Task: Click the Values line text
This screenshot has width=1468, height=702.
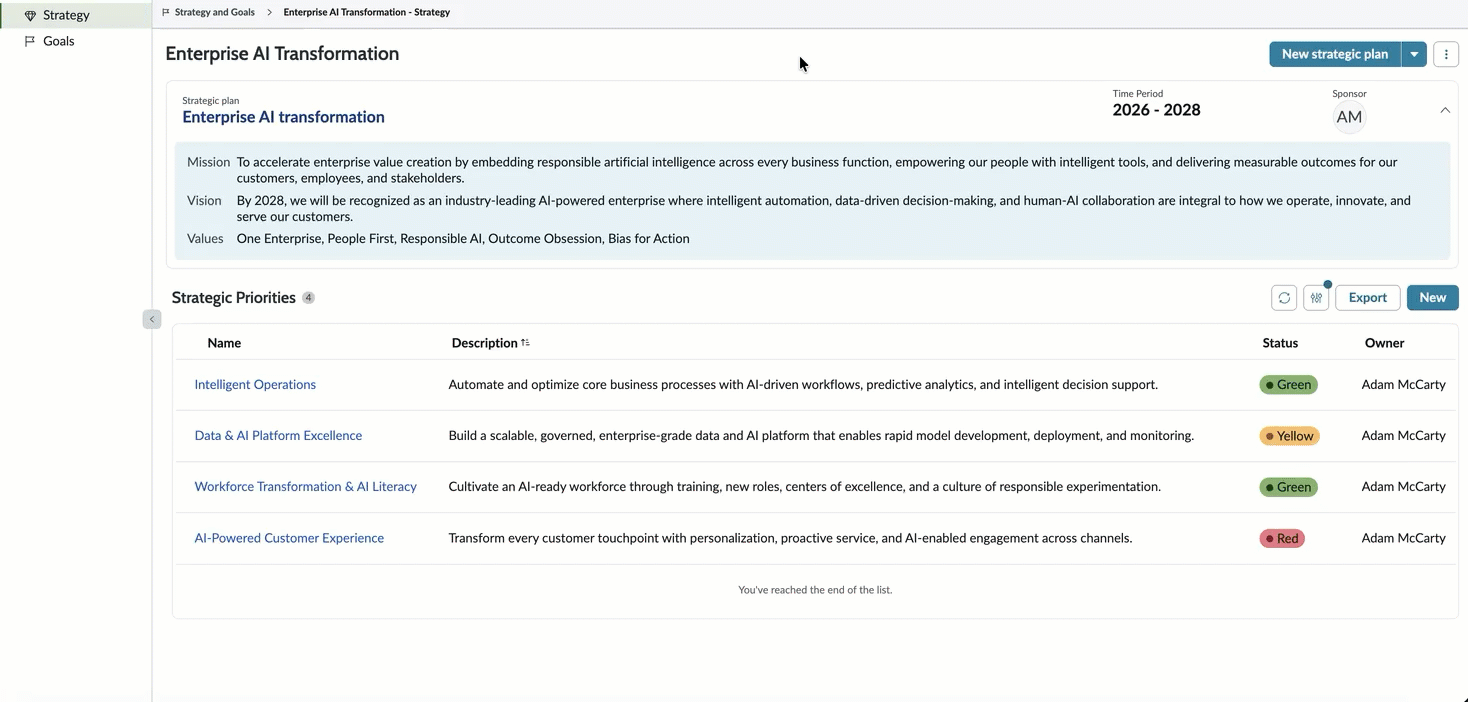Action: click(463, 239)
